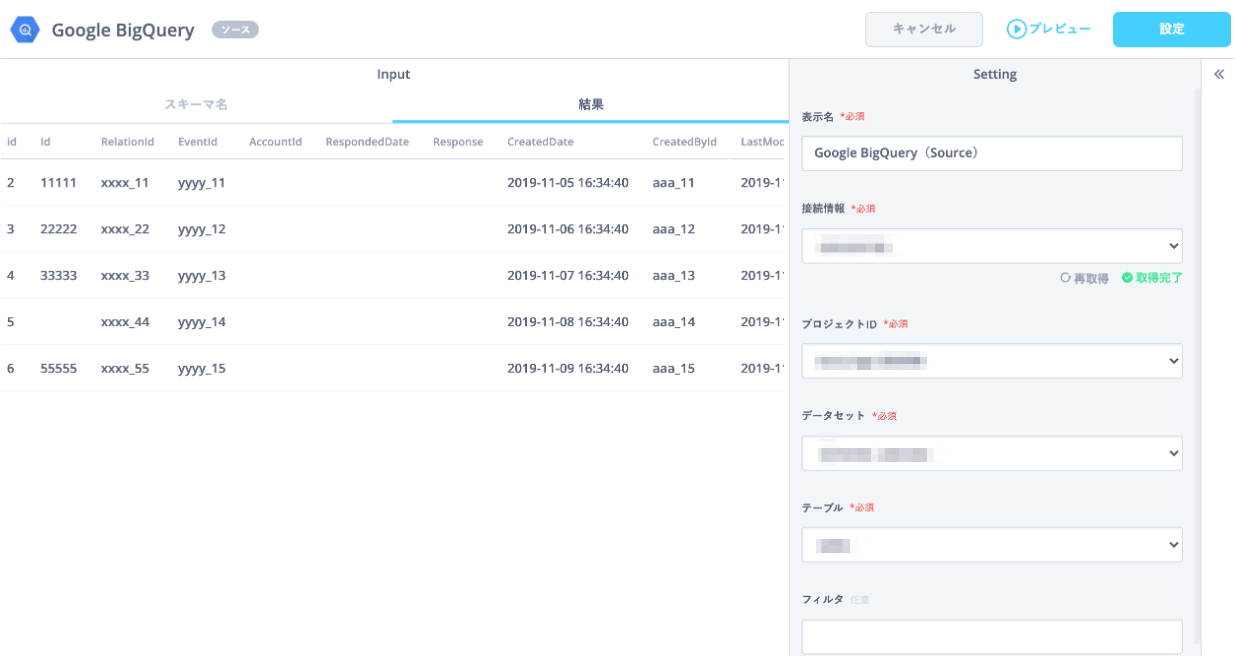Click the Response column header
This screenshot has width=1236, height=658.
[458, 142]
